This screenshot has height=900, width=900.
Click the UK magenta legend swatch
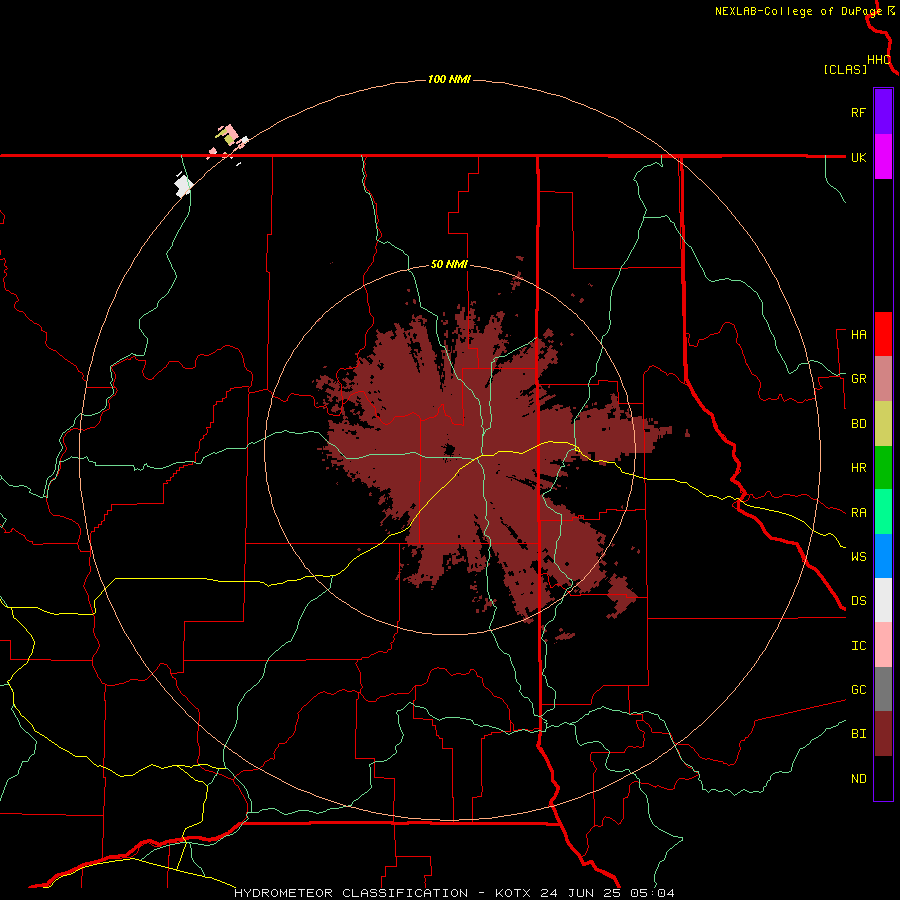coord(883,157)
